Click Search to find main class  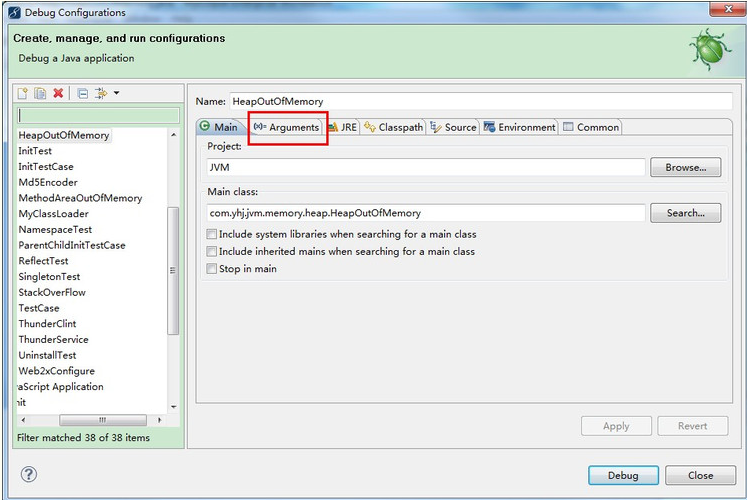click(x=686, y=213)
